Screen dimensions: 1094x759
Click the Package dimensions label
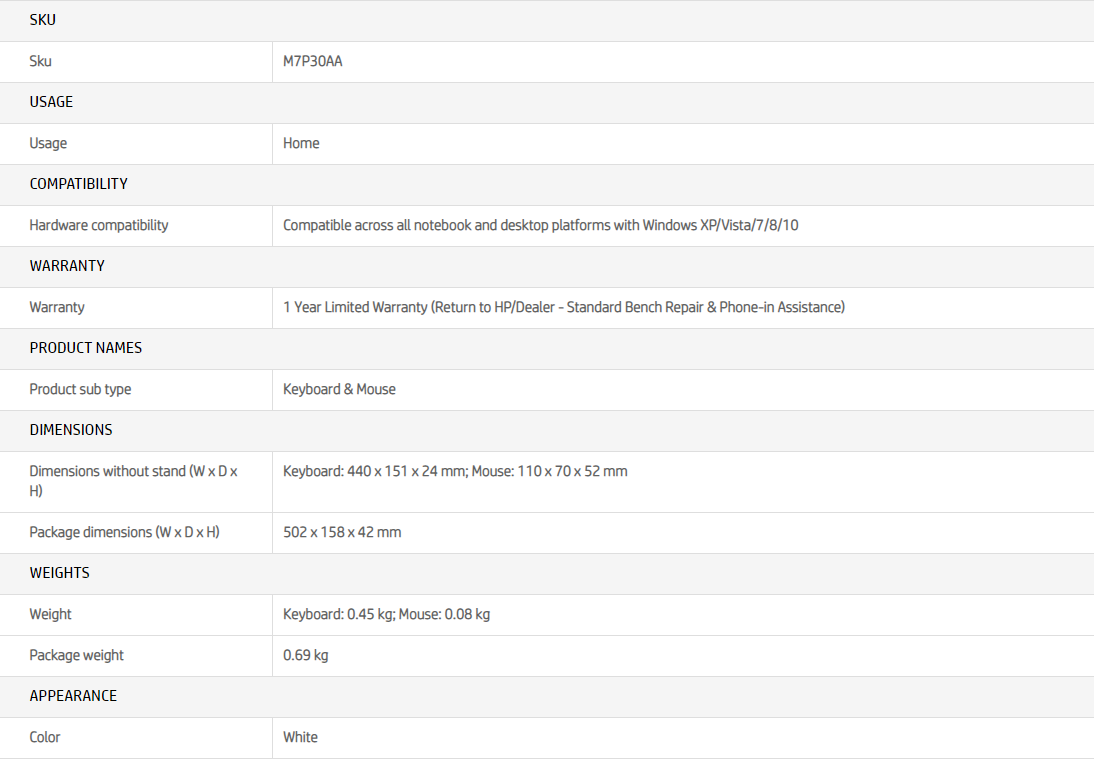124,532
